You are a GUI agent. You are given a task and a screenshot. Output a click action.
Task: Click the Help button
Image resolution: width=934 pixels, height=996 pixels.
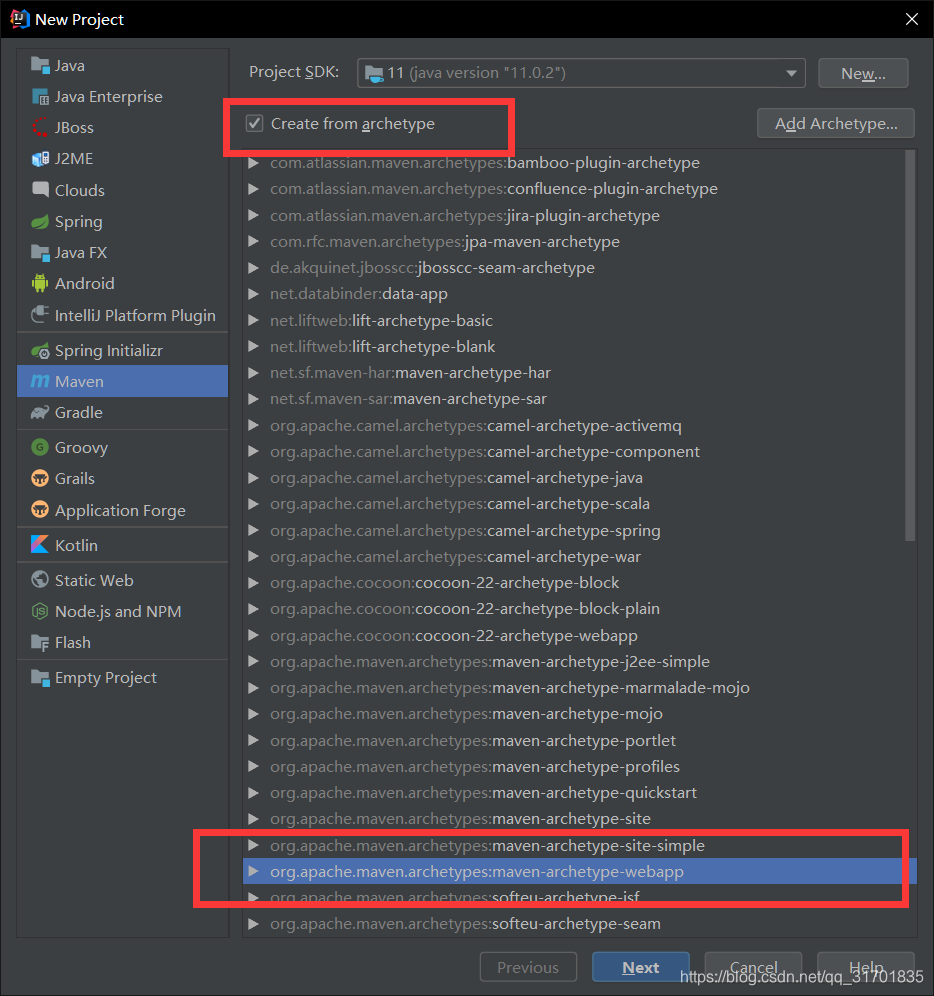pyautogui.click(x=865, y=967)
